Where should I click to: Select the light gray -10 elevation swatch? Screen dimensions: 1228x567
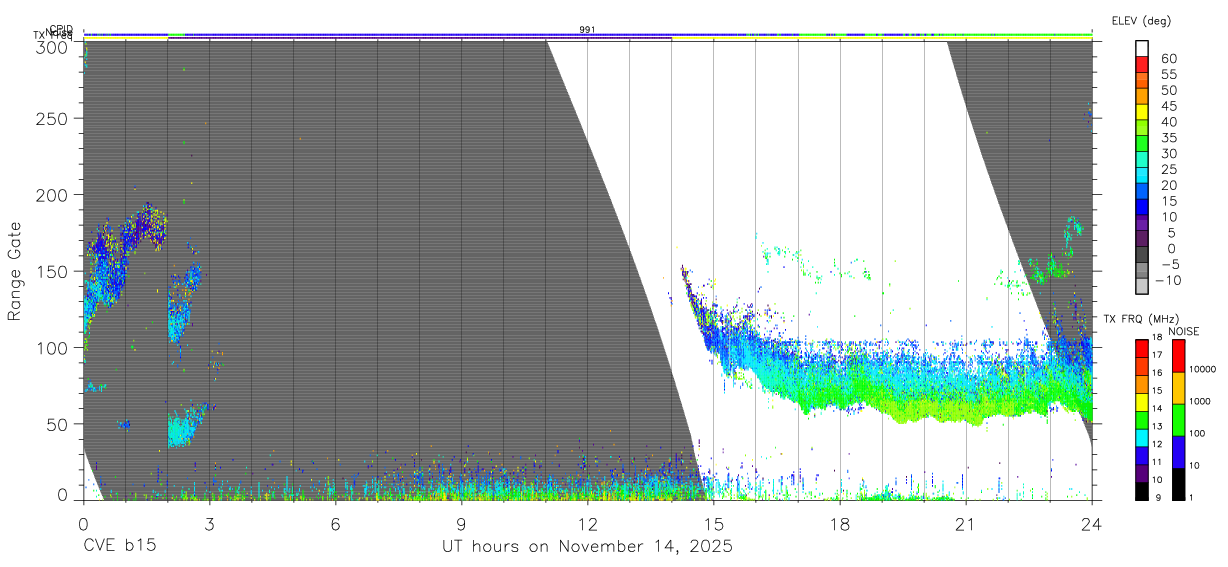1143,286
